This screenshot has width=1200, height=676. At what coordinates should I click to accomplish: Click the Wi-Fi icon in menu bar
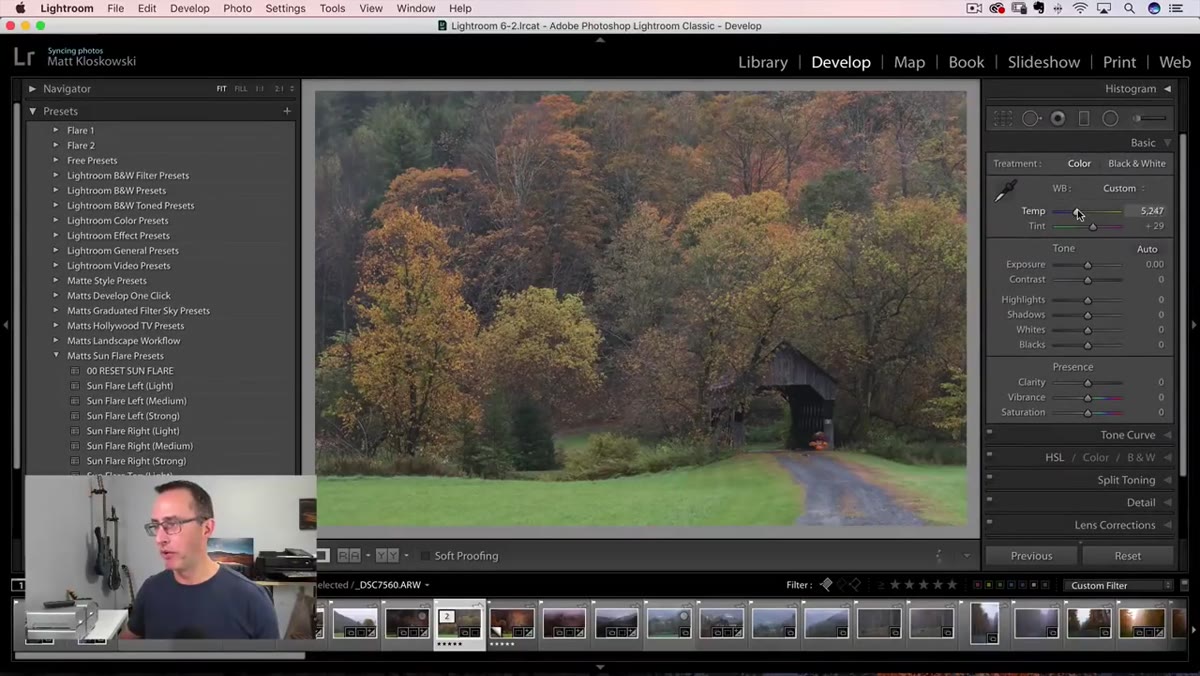coord(1081,8)
